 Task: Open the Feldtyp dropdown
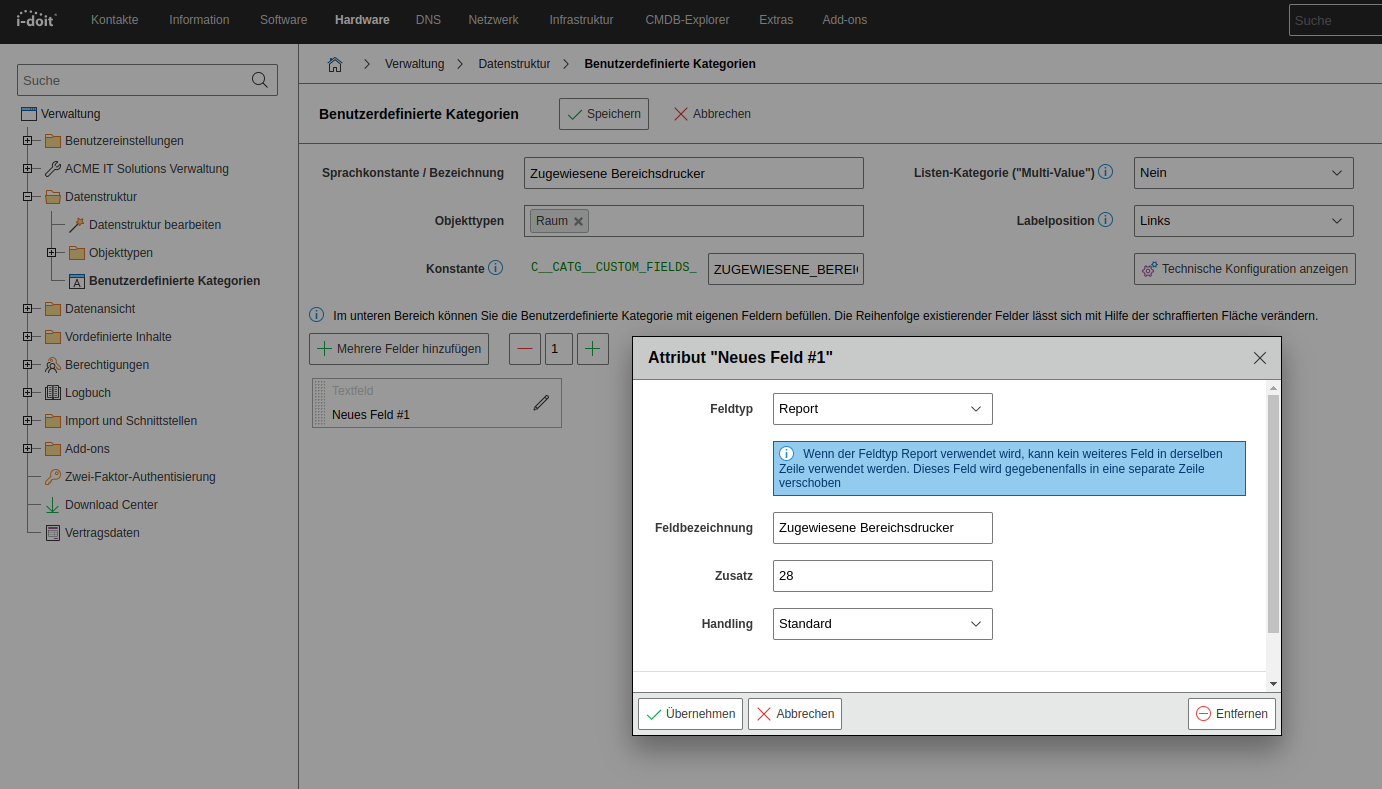pos(882,409)
